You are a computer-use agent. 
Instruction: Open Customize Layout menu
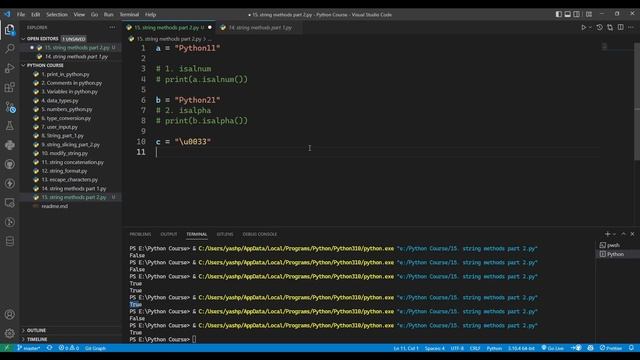click(x=589, y=14)
